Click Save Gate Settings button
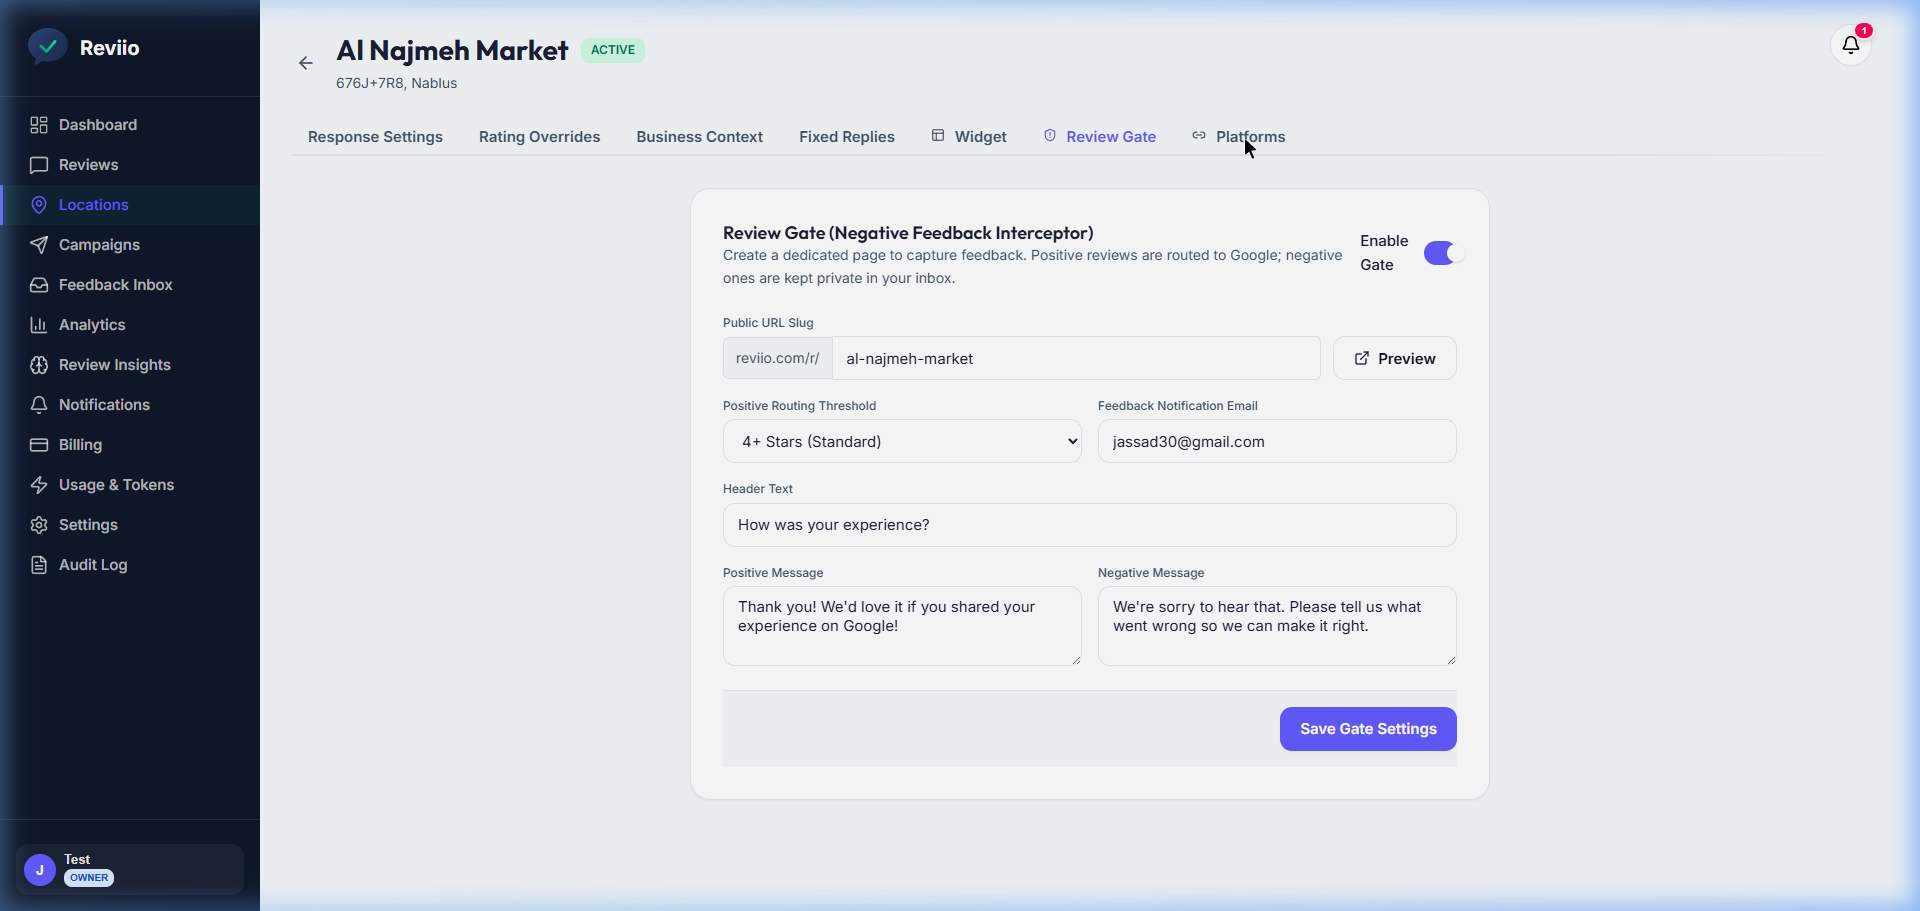The height and width of the screenshot is (911, 1920). click(x=1368, y=729)
